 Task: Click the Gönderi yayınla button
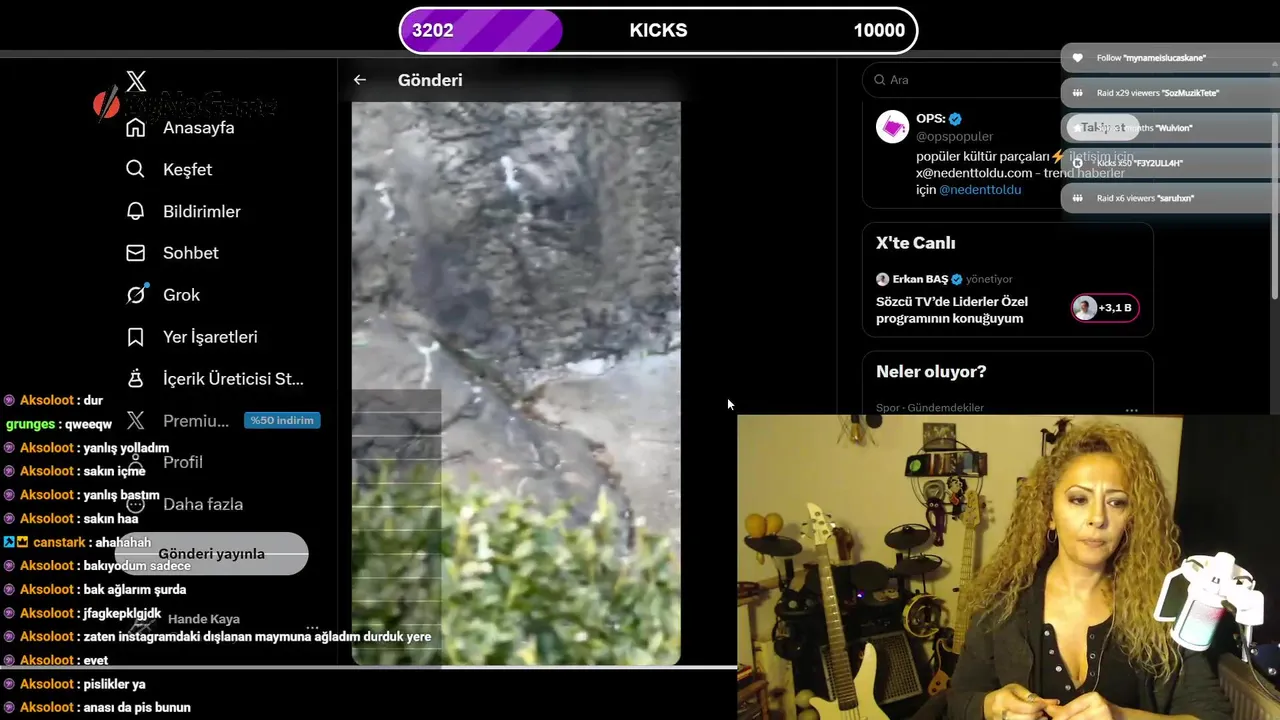pos(211,553)
